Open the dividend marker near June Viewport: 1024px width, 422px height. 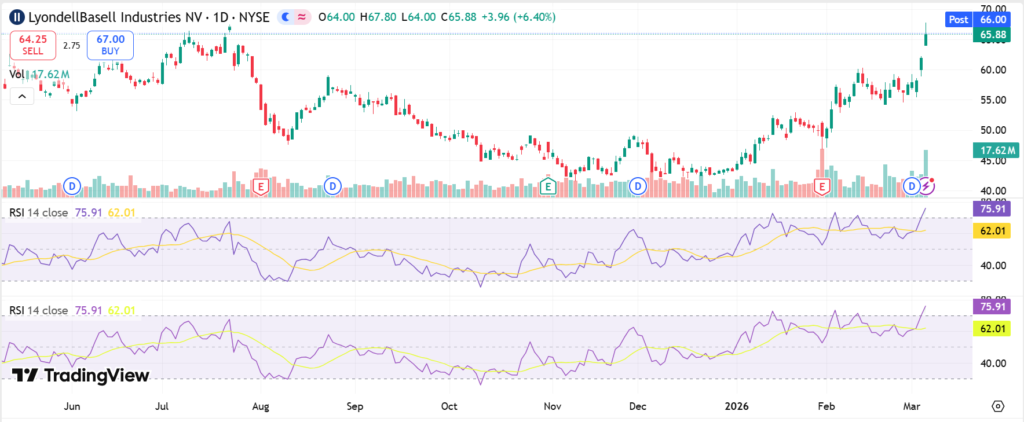[72, 186]
